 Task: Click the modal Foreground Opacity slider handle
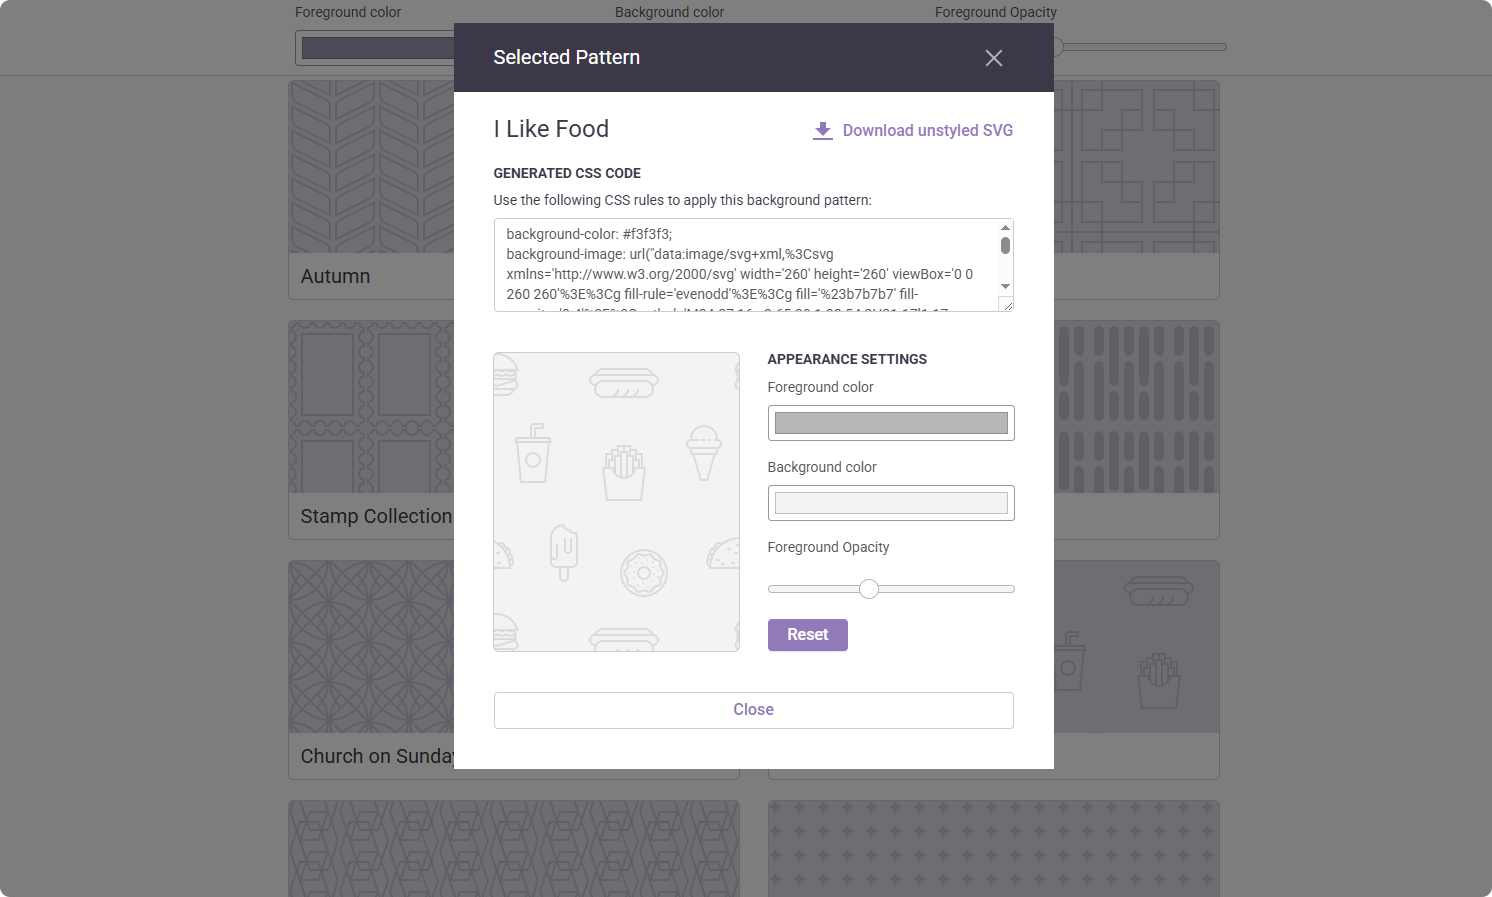pos(869,589)
